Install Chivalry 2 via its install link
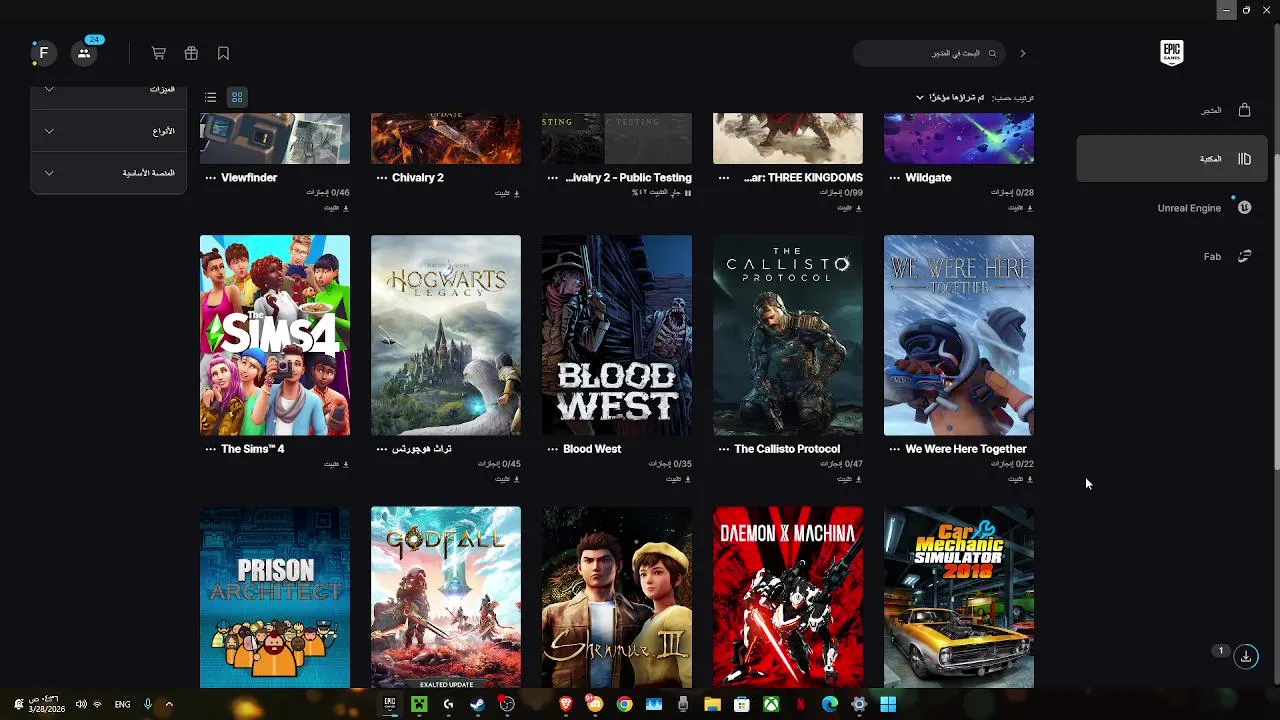Image resolution: width=1280 pixels, height=720 pixels. (507, 192)
